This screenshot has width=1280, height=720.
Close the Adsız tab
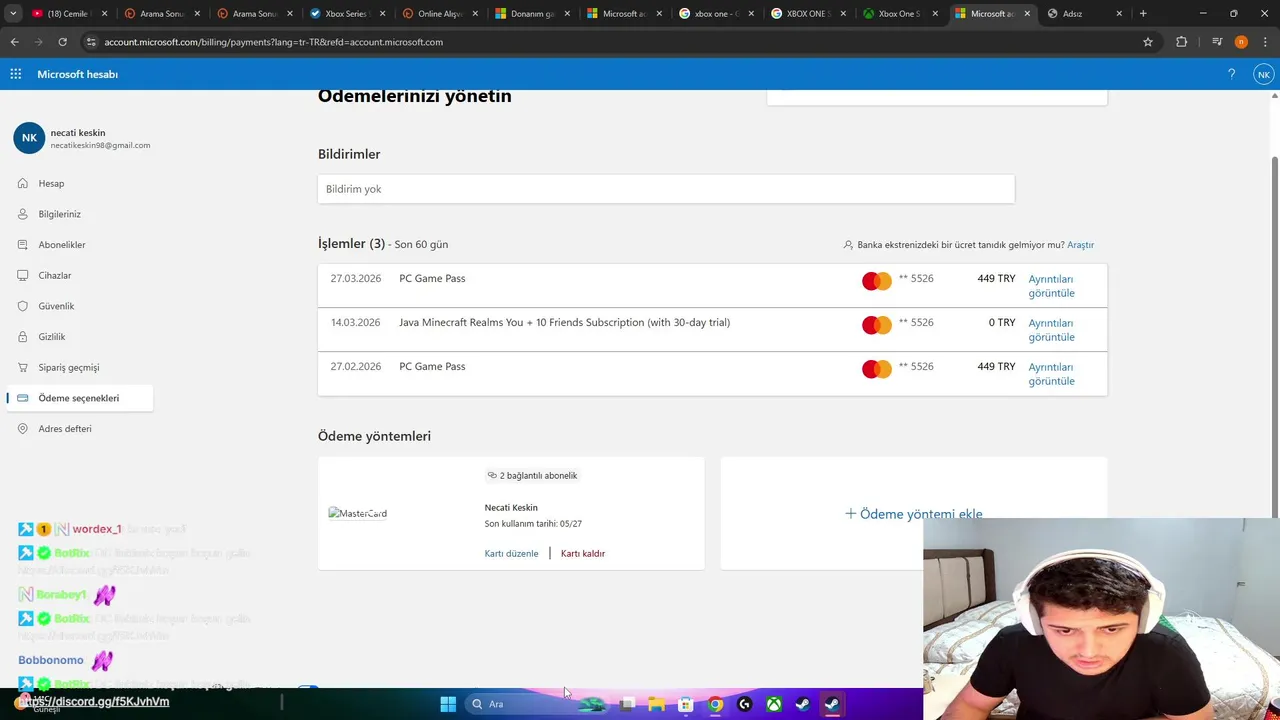(1119, 14)
